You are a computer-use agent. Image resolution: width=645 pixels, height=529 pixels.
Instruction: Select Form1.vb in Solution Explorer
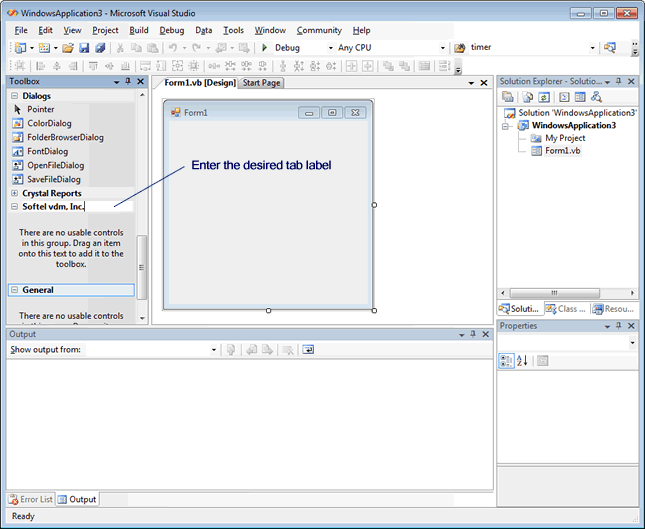[562, 151]
